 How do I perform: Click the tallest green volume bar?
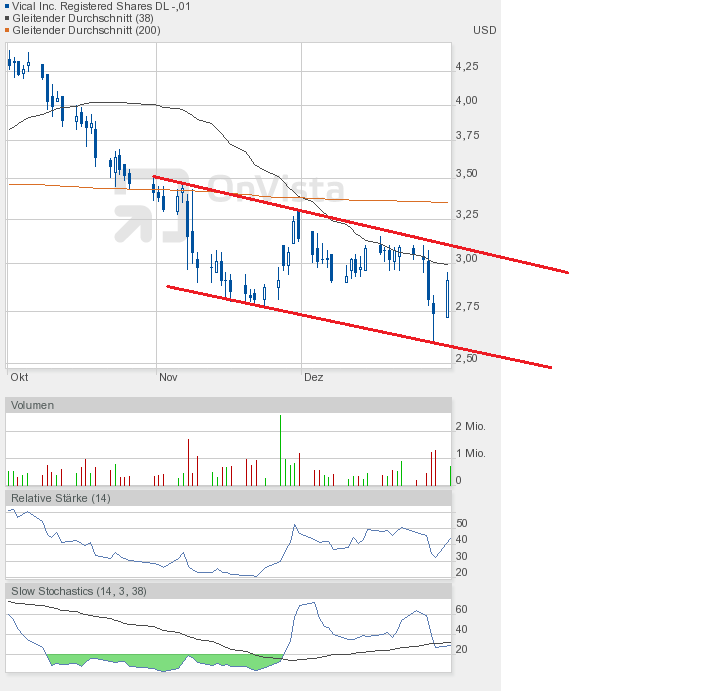(x=280, y=450)
